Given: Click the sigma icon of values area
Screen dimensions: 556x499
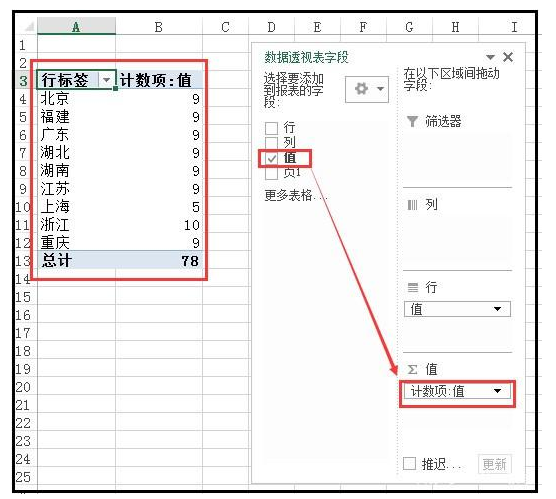Looking at the screenshot, I should pyautogui.click(x=412, y=370).
